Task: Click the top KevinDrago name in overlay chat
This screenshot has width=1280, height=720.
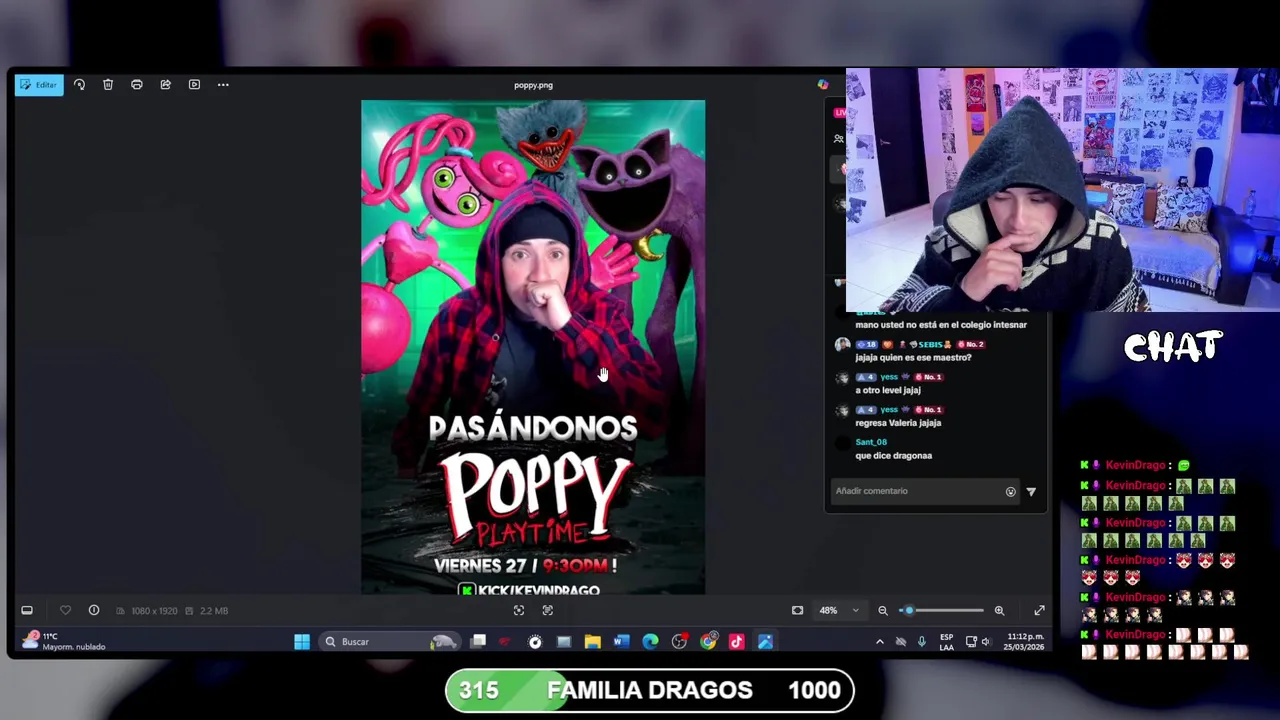Action: (1135, 465)
